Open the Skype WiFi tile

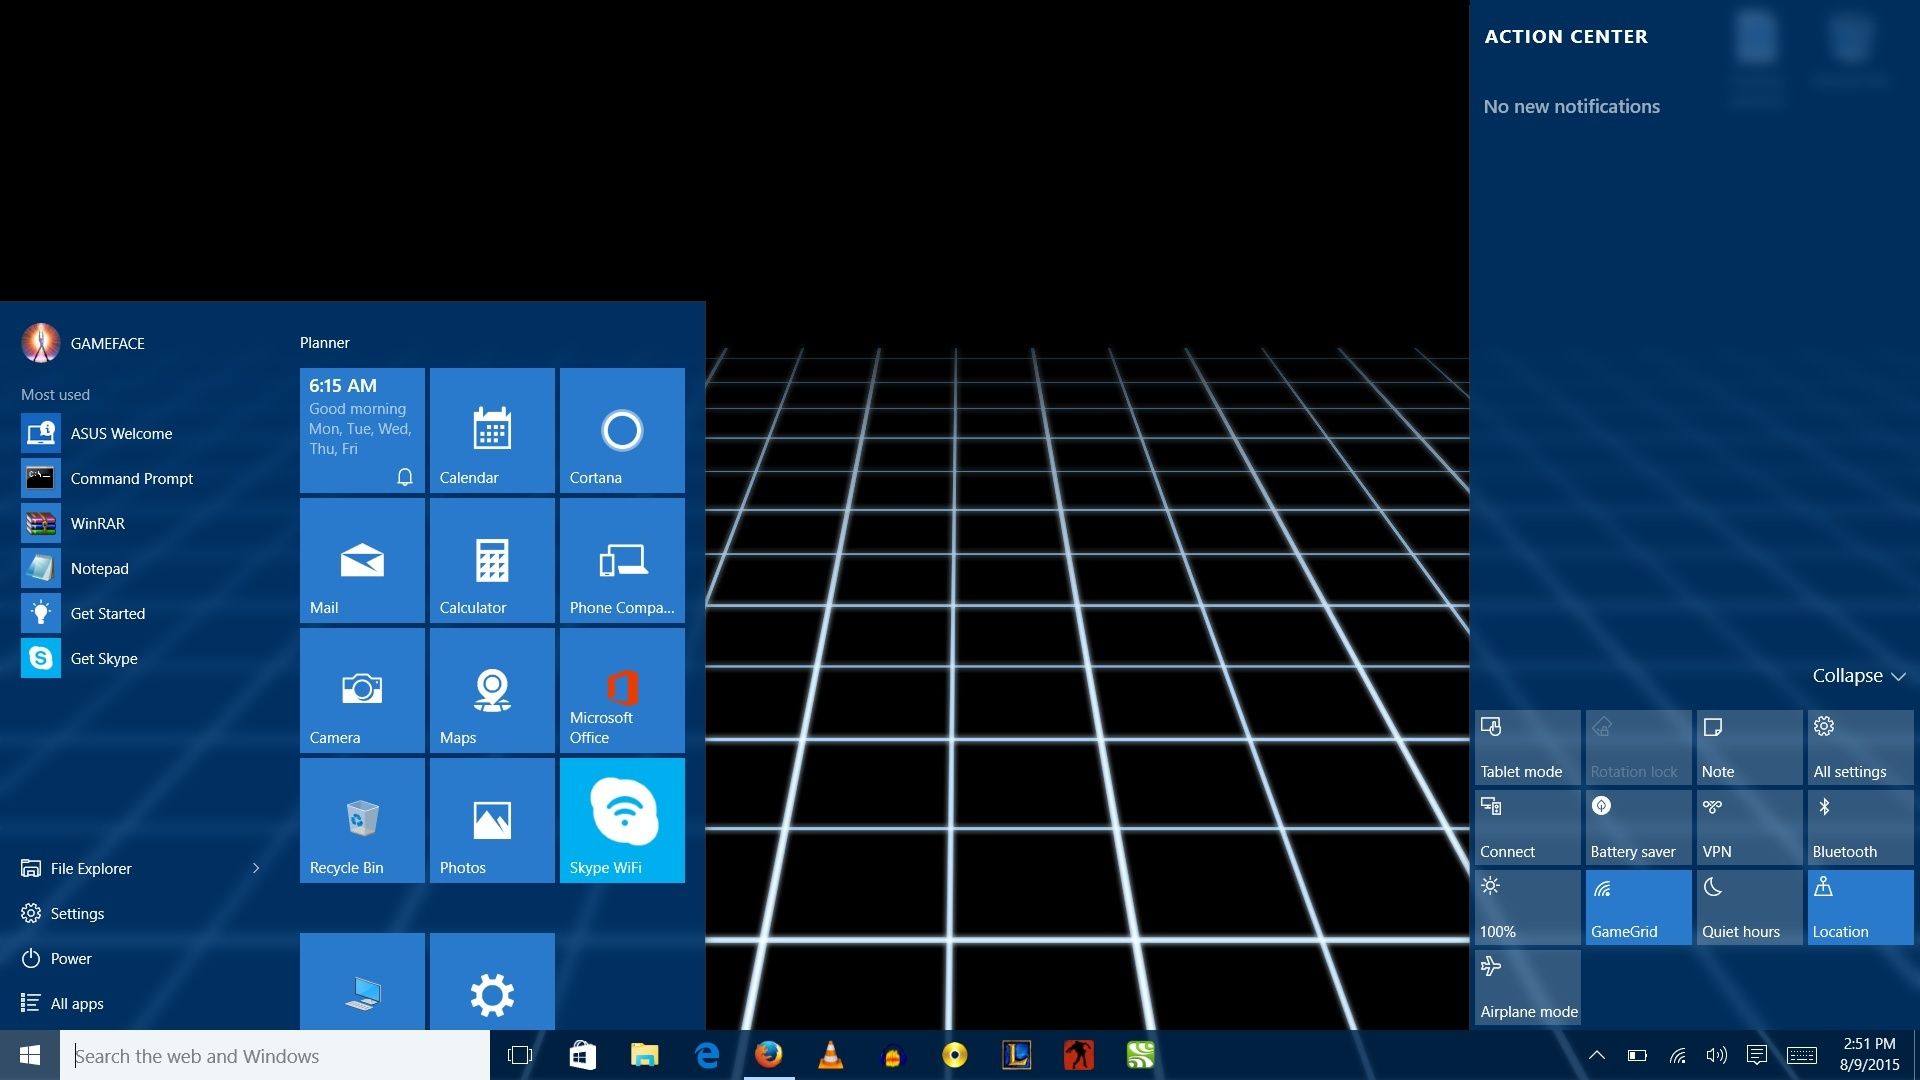point(622,820)
